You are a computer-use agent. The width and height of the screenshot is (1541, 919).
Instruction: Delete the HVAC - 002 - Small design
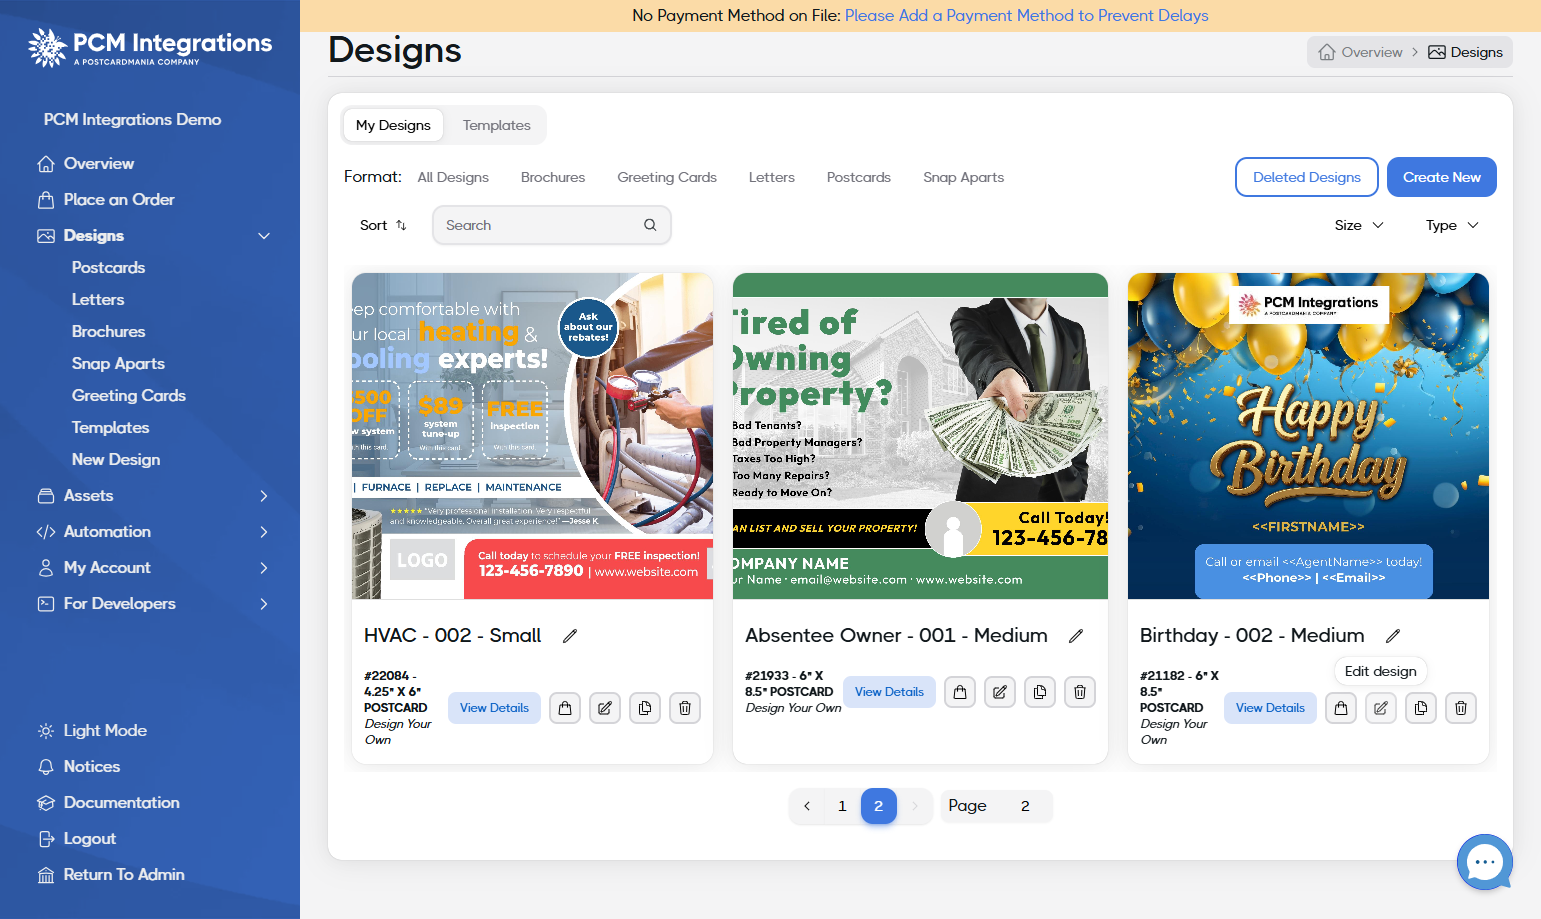coord(685,708)
